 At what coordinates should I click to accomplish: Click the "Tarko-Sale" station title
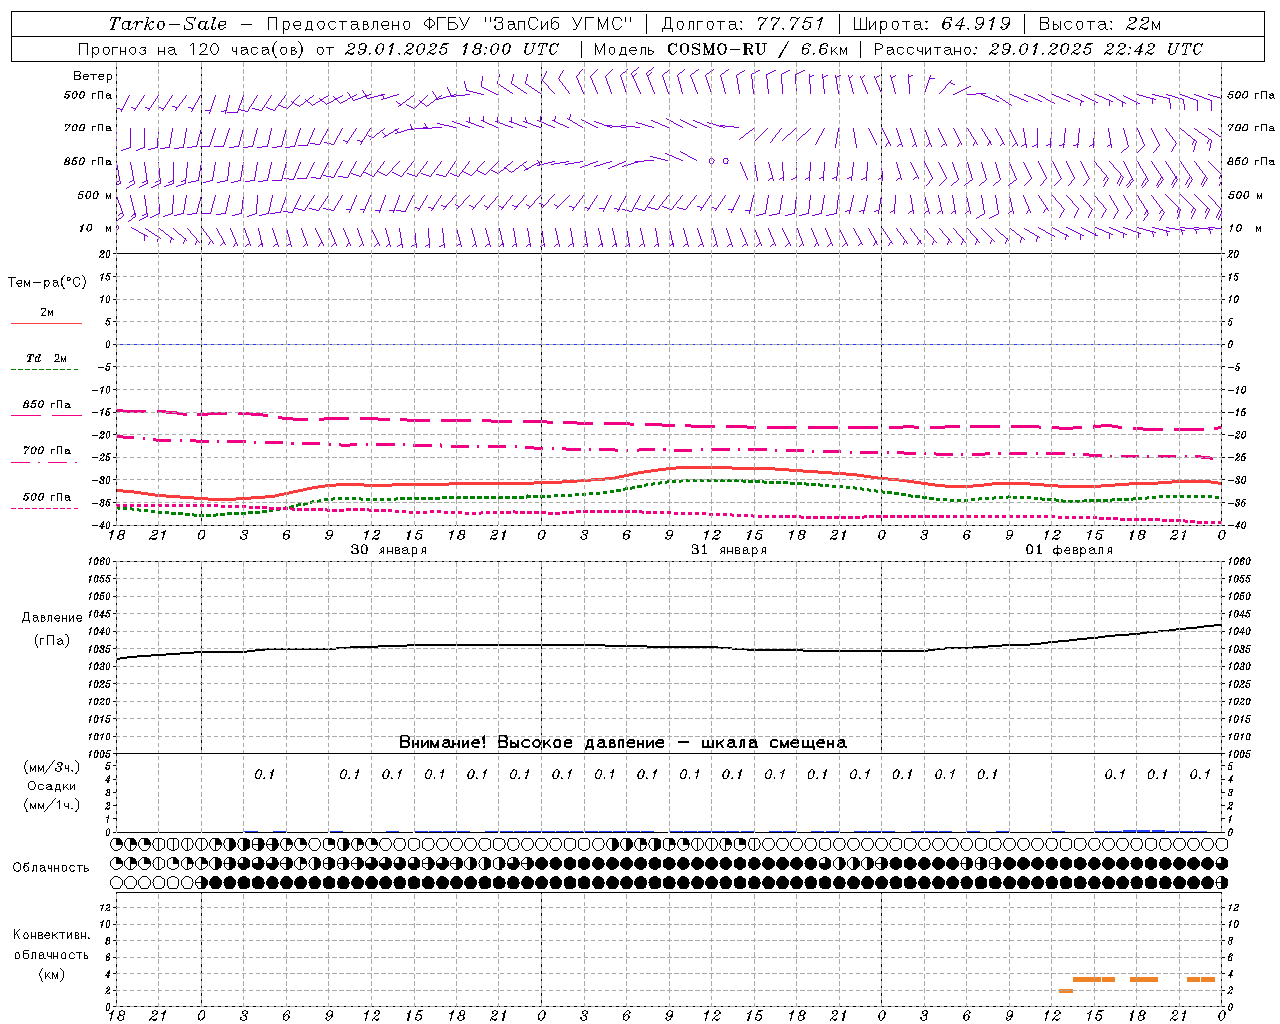tap(168, 24)
